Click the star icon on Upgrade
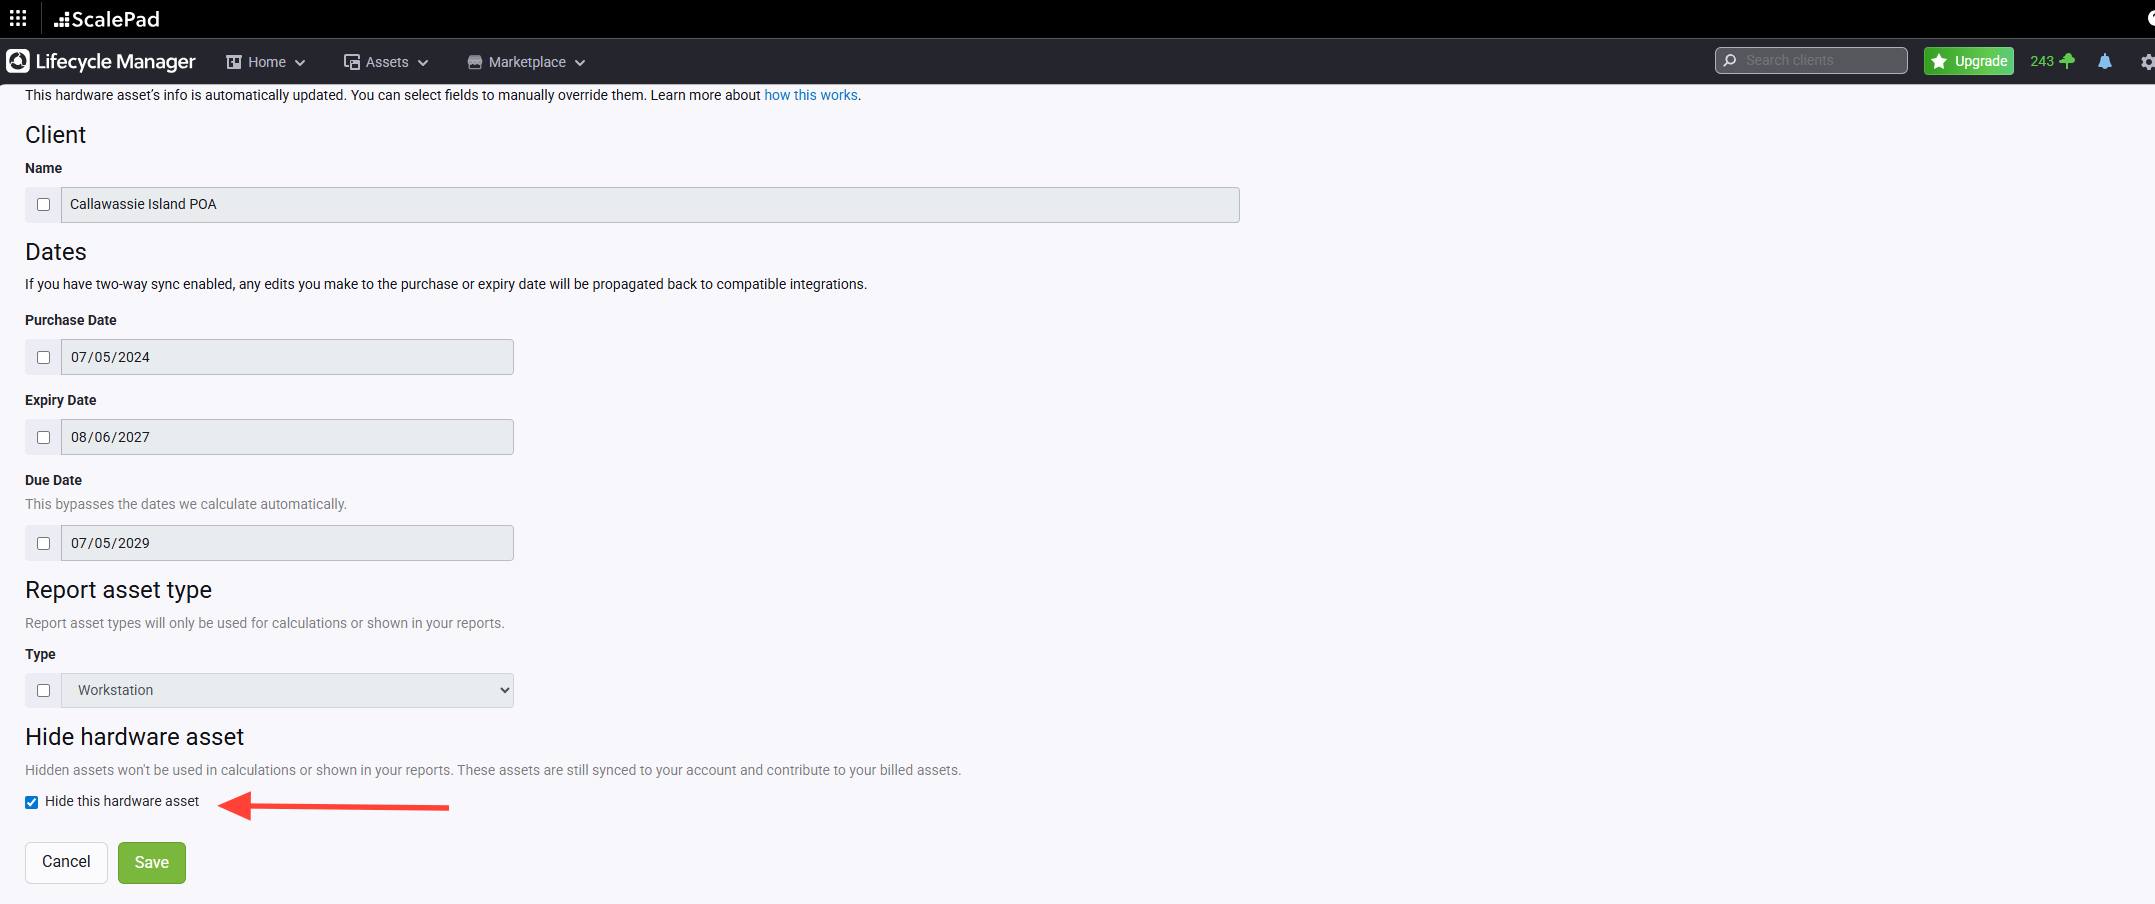Viewport: 2155px width, 904px height. (1939, 61)
